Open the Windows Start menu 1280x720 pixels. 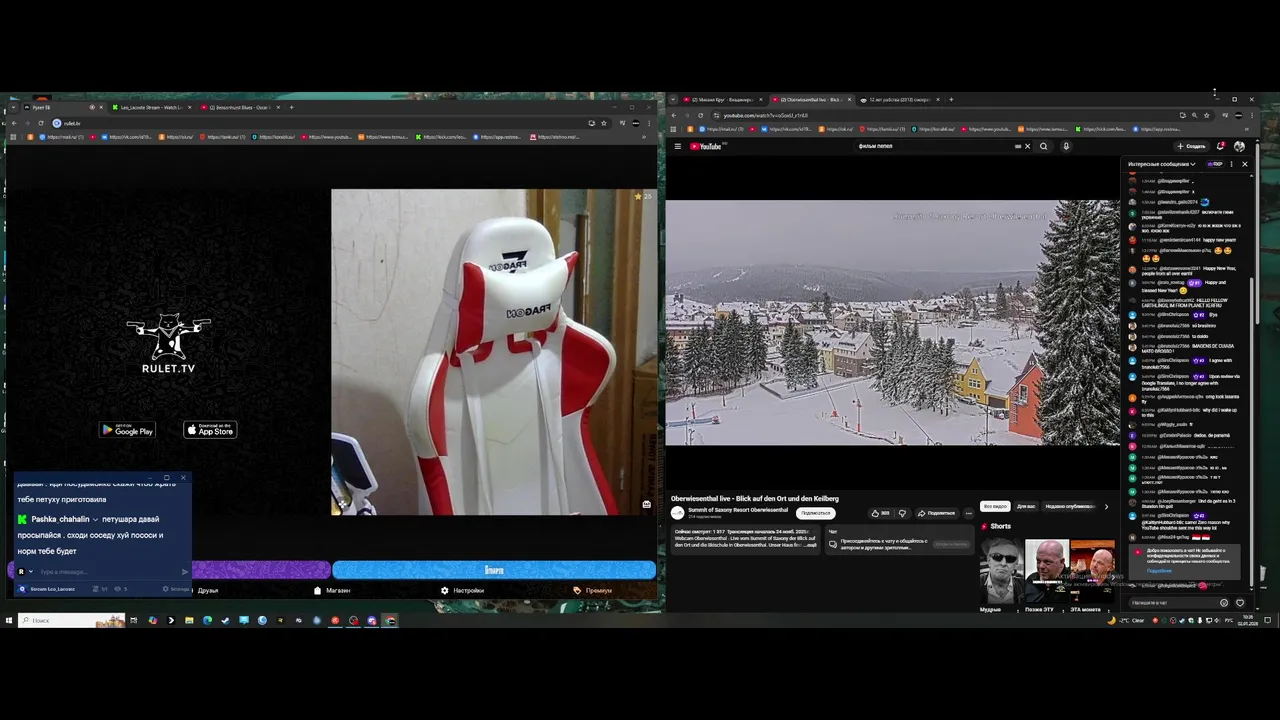point(9,620)
